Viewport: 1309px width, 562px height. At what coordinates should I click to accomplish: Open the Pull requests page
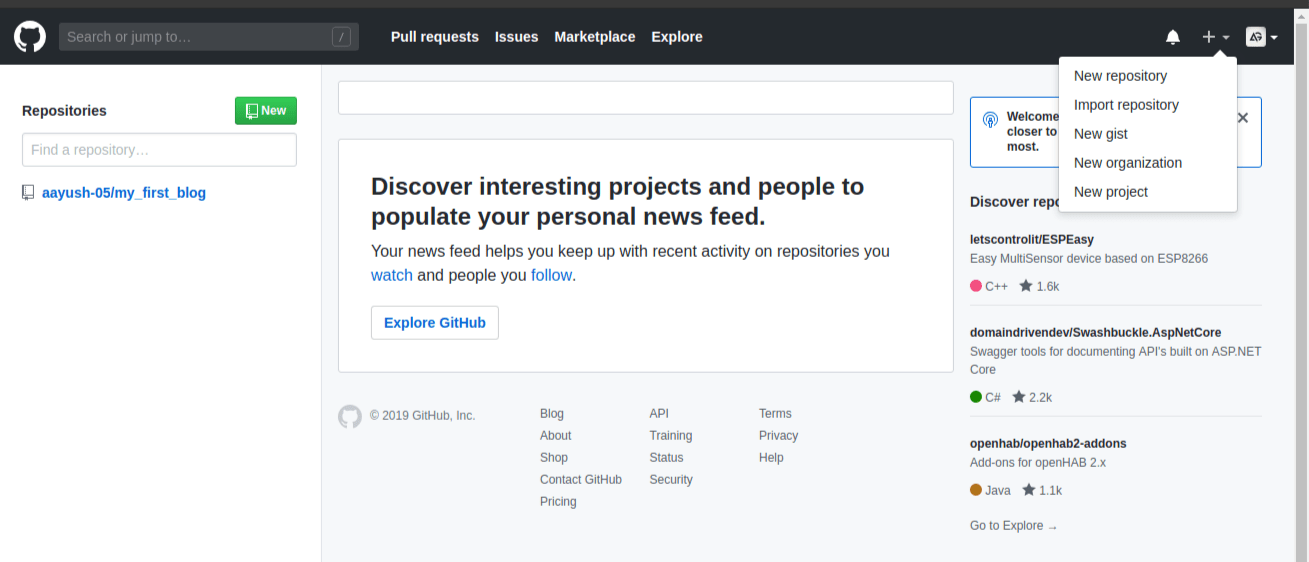click(x=435, y=37)
